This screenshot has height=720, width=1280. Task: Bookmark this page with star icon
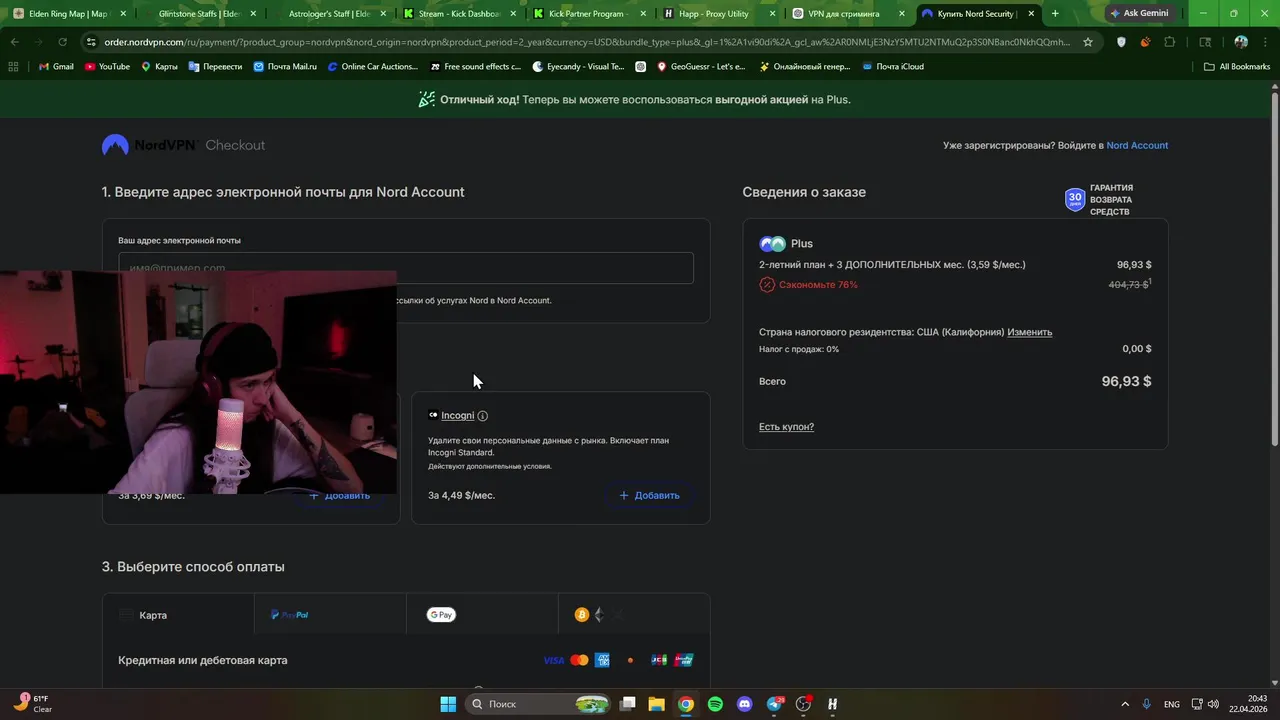click(1088, 42)
